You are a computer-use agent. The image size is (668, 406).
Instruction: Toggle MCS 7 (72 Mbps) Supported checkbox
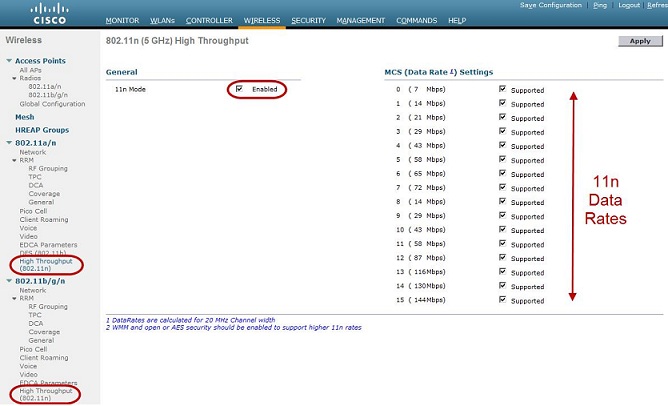(x=502, y=187)
